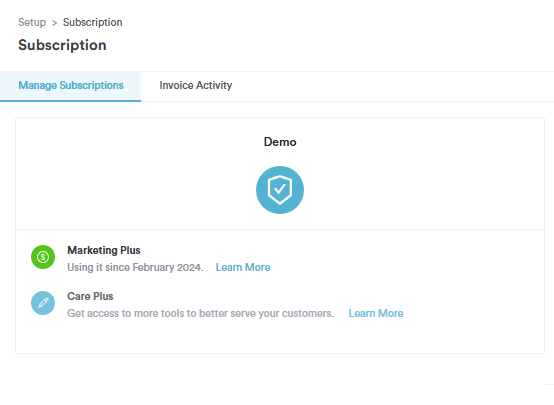Select the Subscription breadcrumb item
The image size is (554, 405).
(93, 22)
